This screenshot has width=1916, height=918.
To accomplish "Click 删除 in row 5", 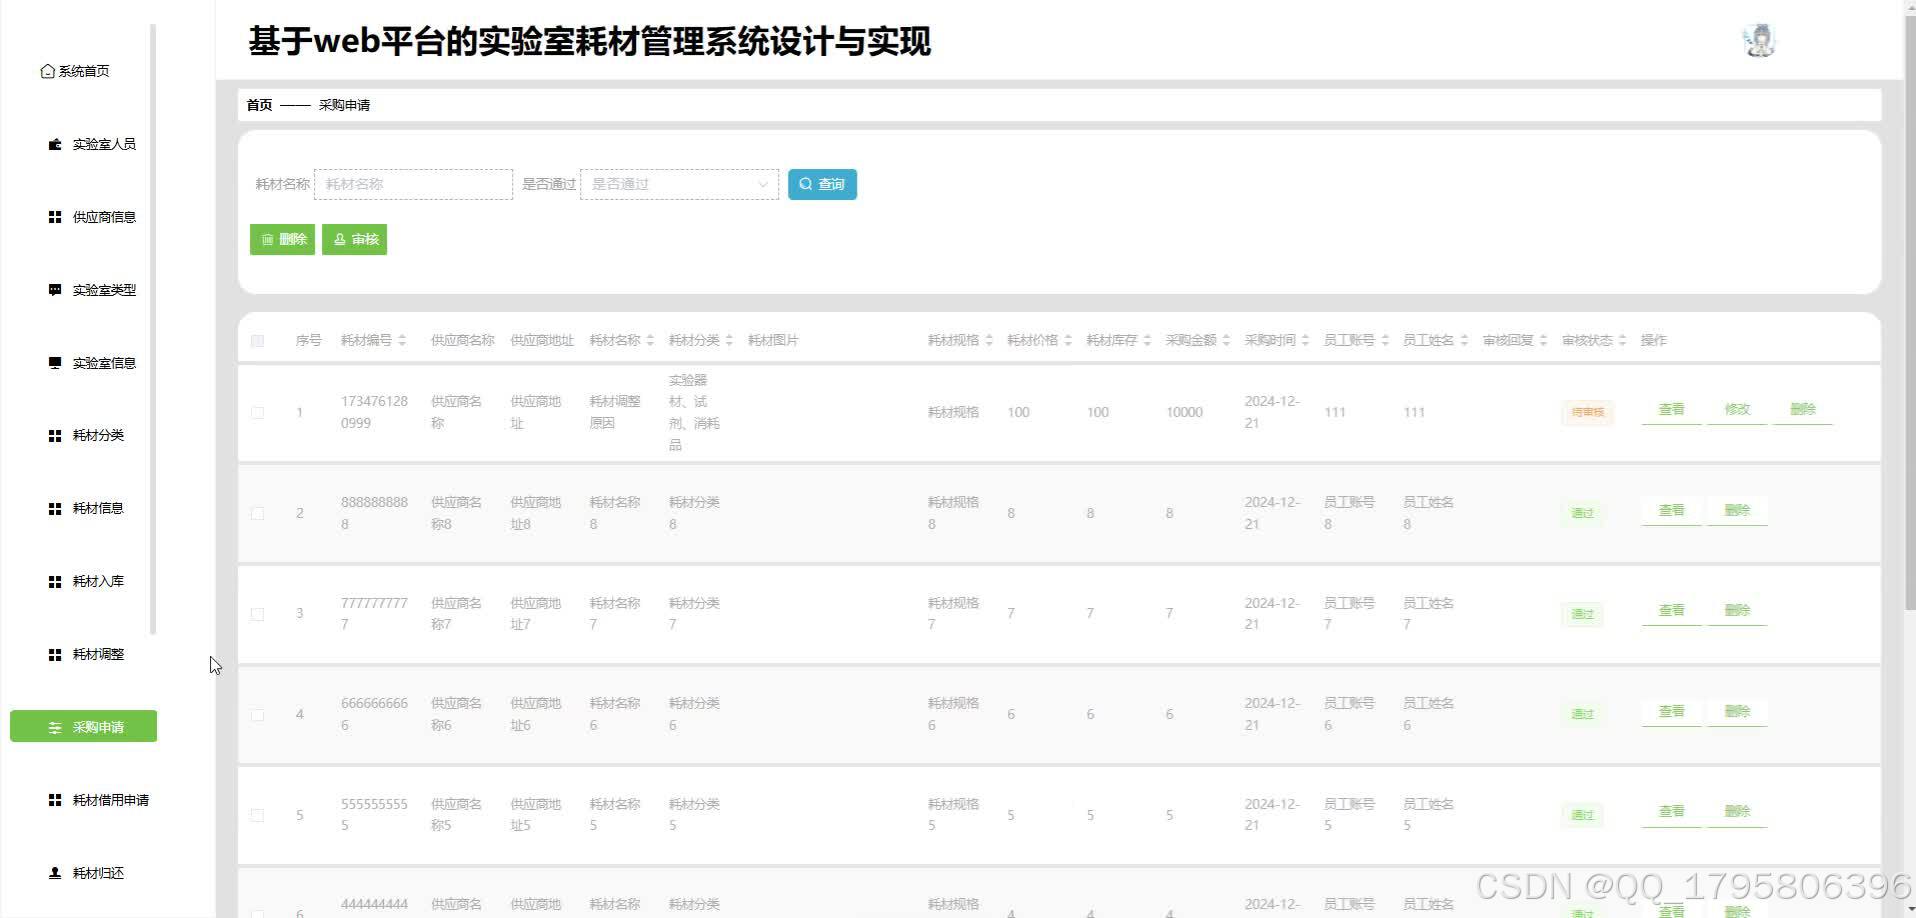I will click(x=1737, y=812).
